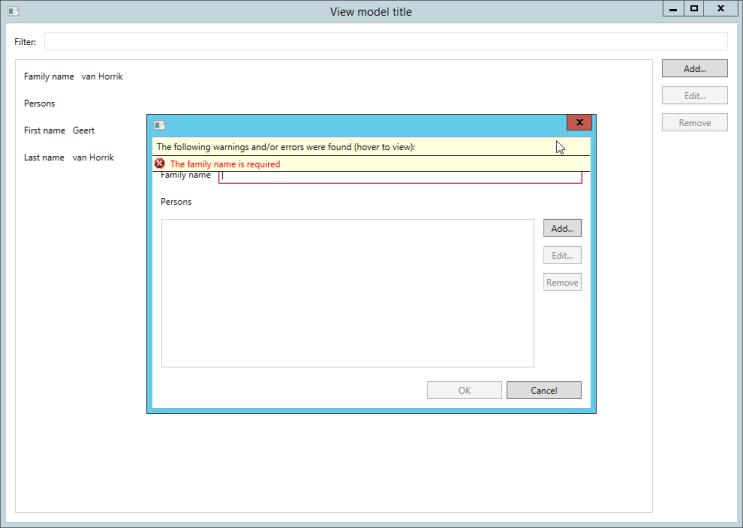Close the View model title window
Viewport: 743px width, 528px height.
(721, 9)
